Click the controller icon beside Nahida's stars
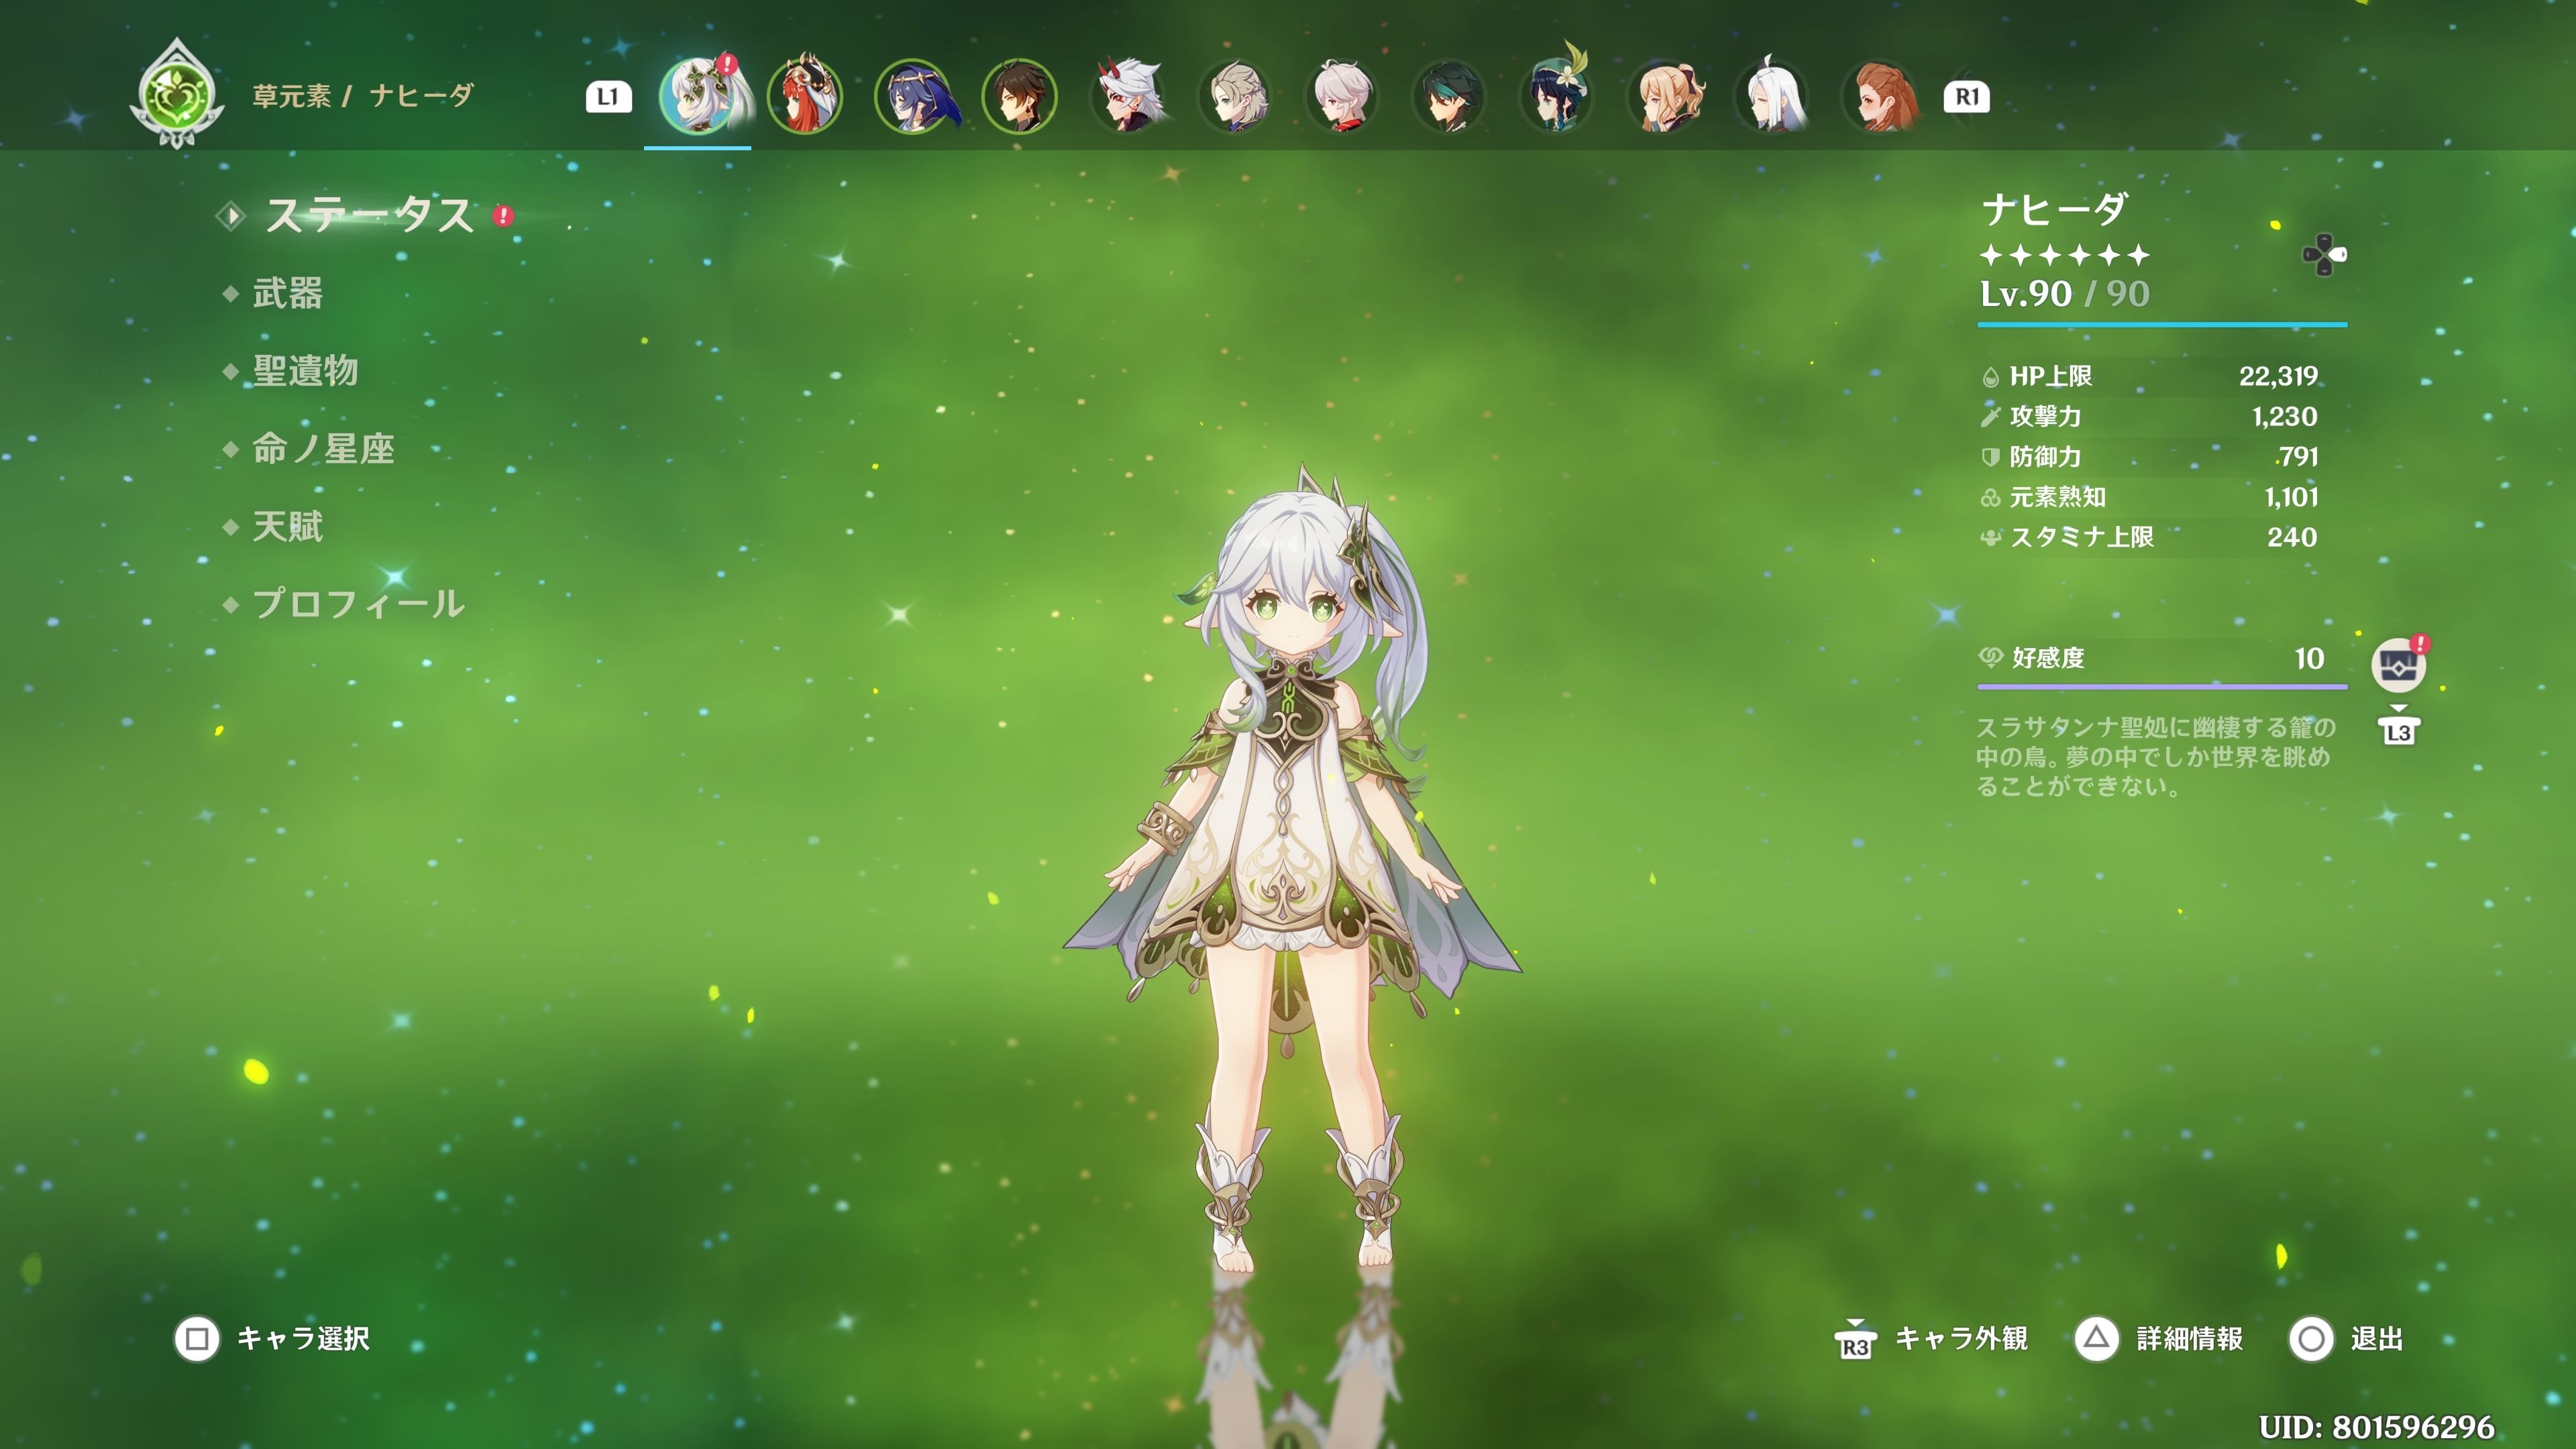Screen dimensions: 2576x1449 [x=2325, y=254]
